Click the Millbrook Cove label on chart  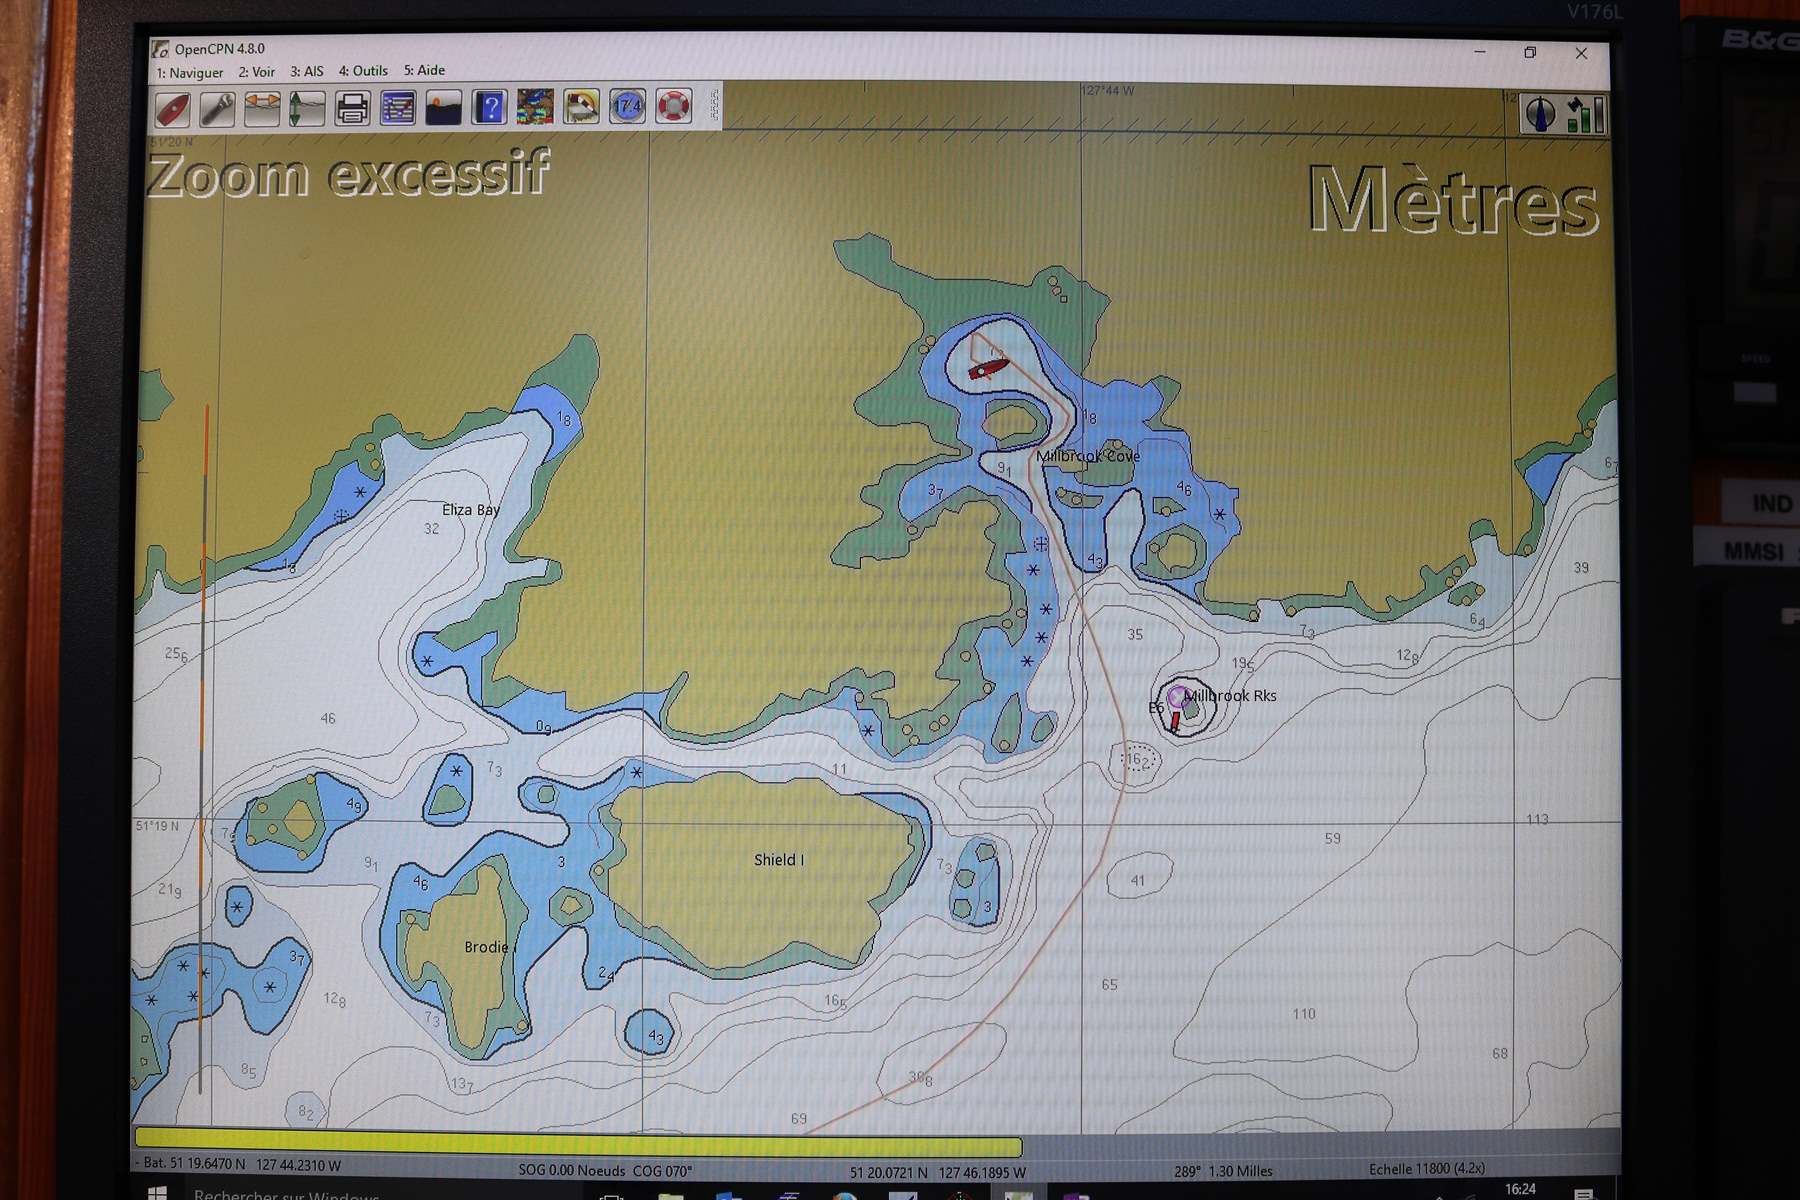click(1087, 456)
